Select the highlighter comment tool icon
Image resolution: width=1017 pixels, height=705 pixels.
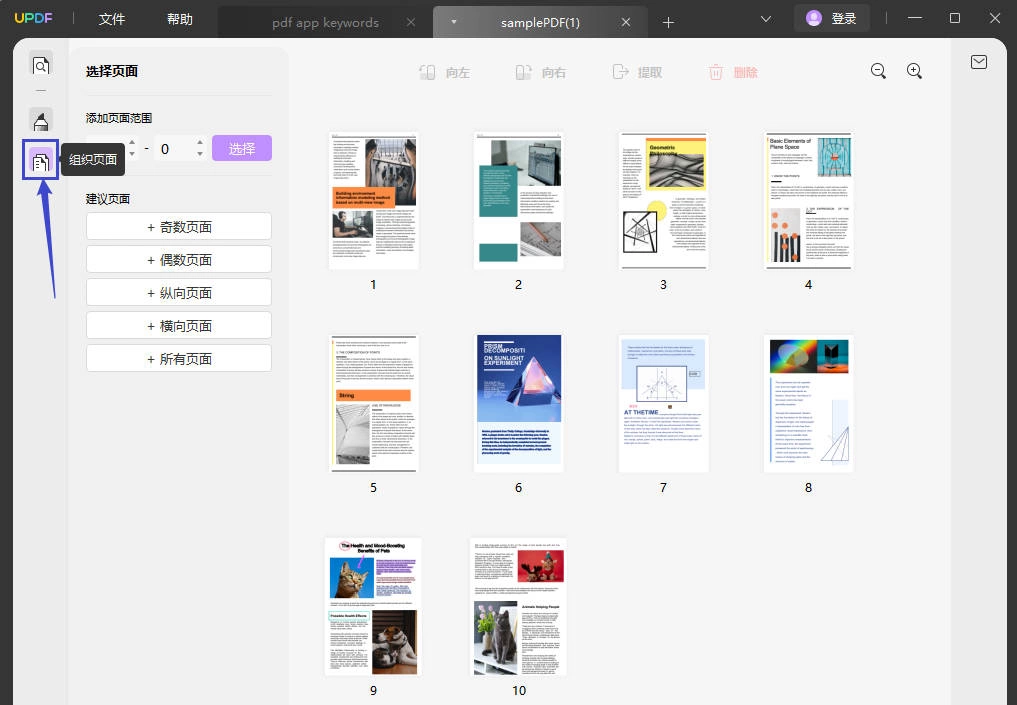click(41, 121)
